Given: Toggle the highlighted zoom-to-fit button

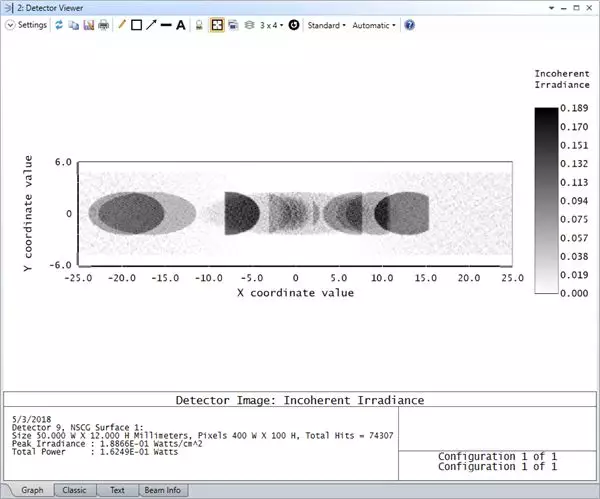Looking at the screenshot, I should [x=217, y=25].
